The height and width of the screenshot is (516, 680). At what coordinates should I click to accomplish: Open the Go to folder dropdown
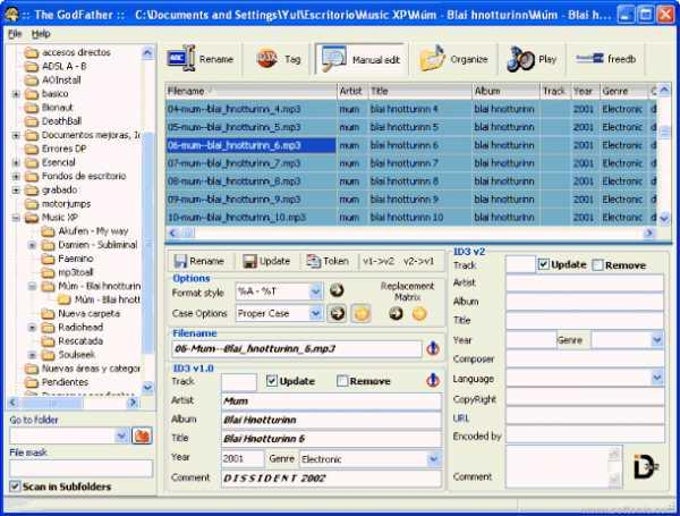point(121,435)
